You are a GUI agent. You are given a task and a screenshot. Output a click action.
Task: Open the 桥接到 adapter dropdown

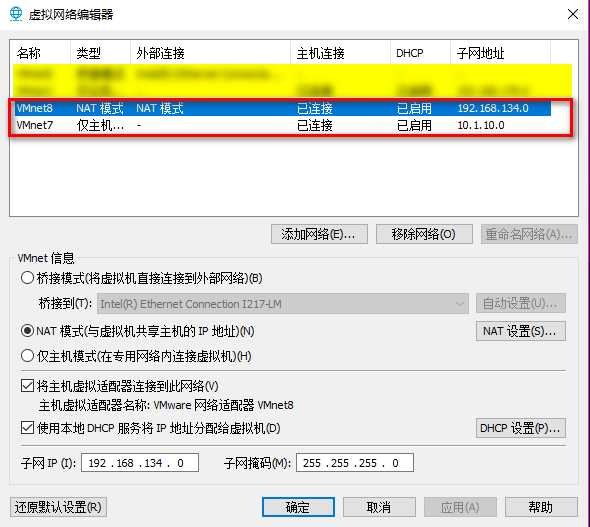click(x=283, y=304)
